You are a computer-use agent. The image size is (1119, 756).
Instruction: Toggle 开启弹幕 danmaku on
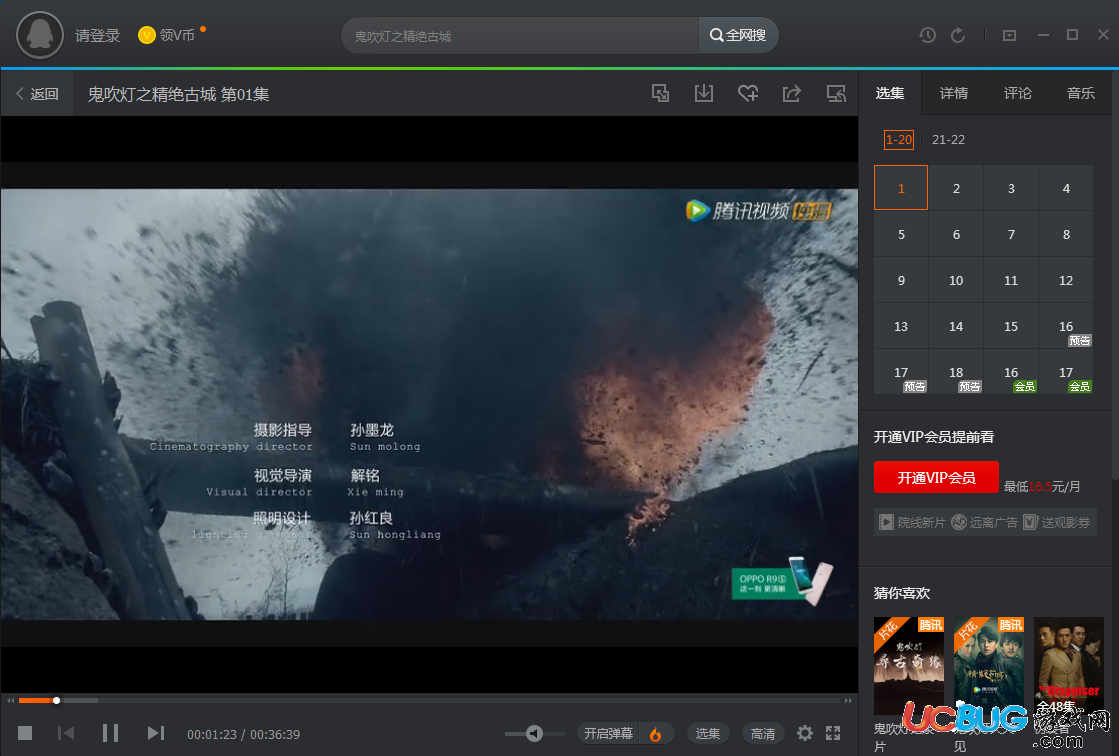(x=608, y=733)
